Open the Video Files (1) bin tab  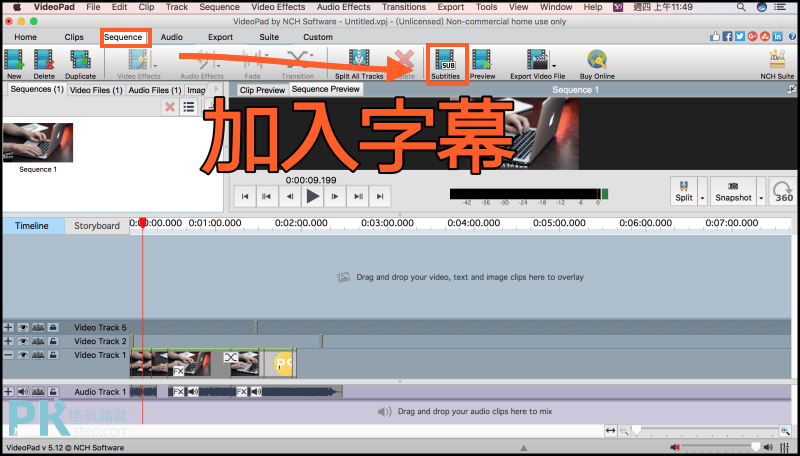[x=96, y=90]
